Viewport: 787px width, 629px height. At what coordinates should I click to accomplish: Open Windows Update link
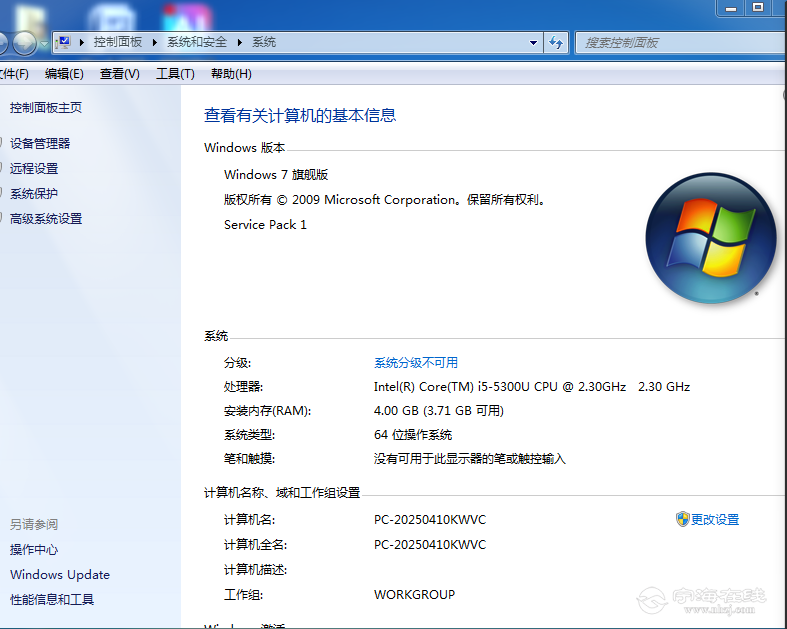click(x=60, y=575)
